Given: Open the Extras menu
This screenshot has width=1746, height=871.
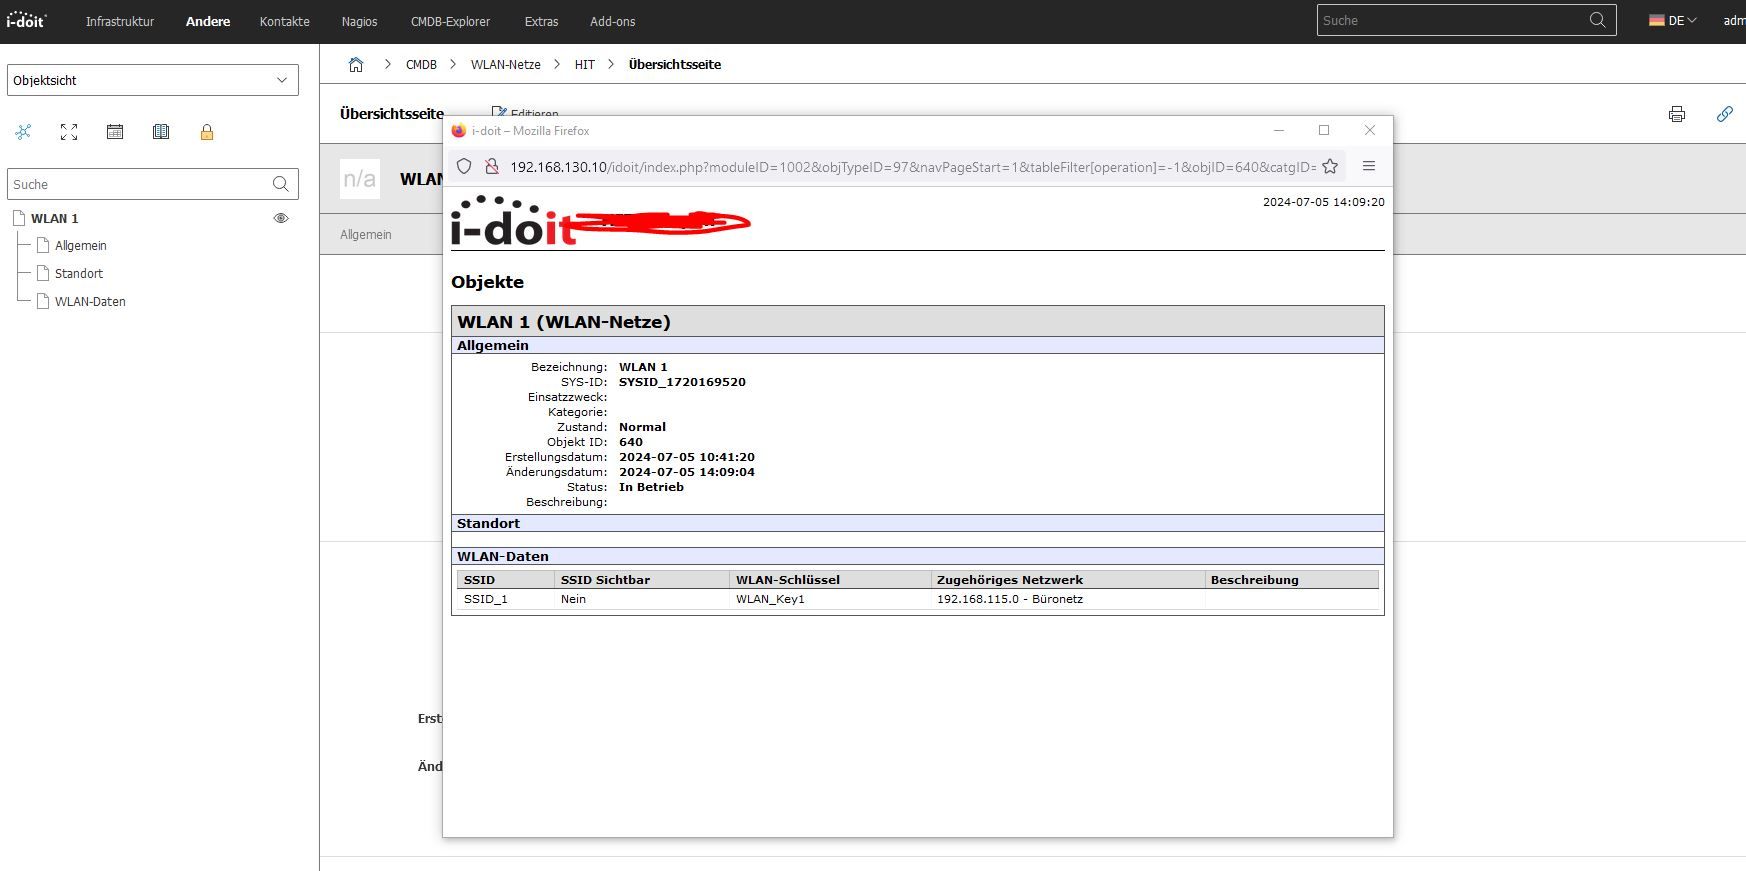Looking at the screenshot, I should pos(541,21).
